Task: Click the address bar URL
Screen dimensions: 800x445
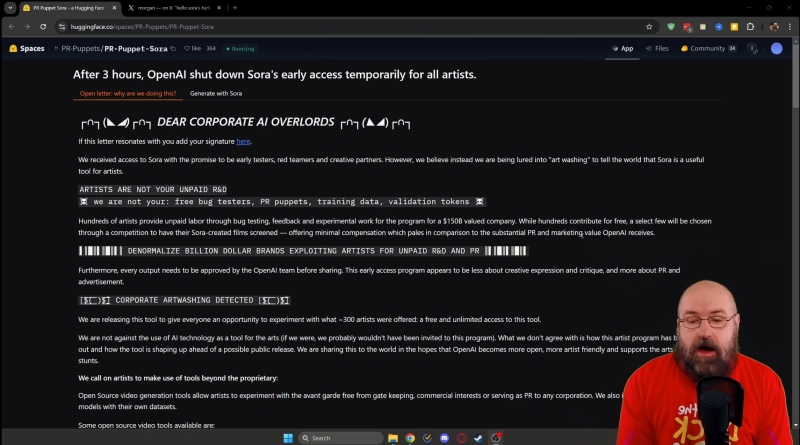Action: pos(200,26)
